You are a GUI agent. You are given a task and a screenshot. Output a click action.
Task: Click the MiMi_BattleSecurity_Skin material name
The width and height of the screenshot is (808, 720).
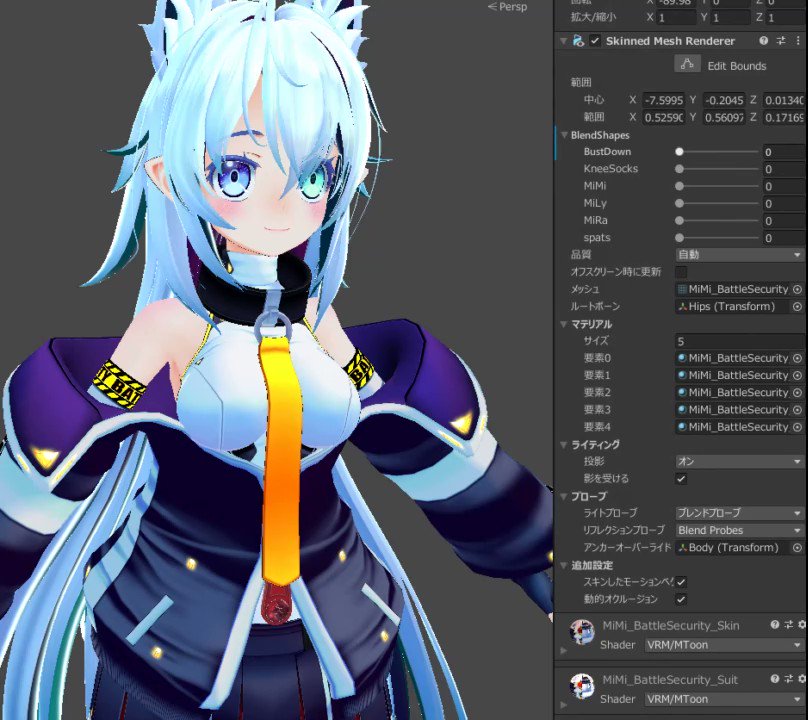pos(670,626)
